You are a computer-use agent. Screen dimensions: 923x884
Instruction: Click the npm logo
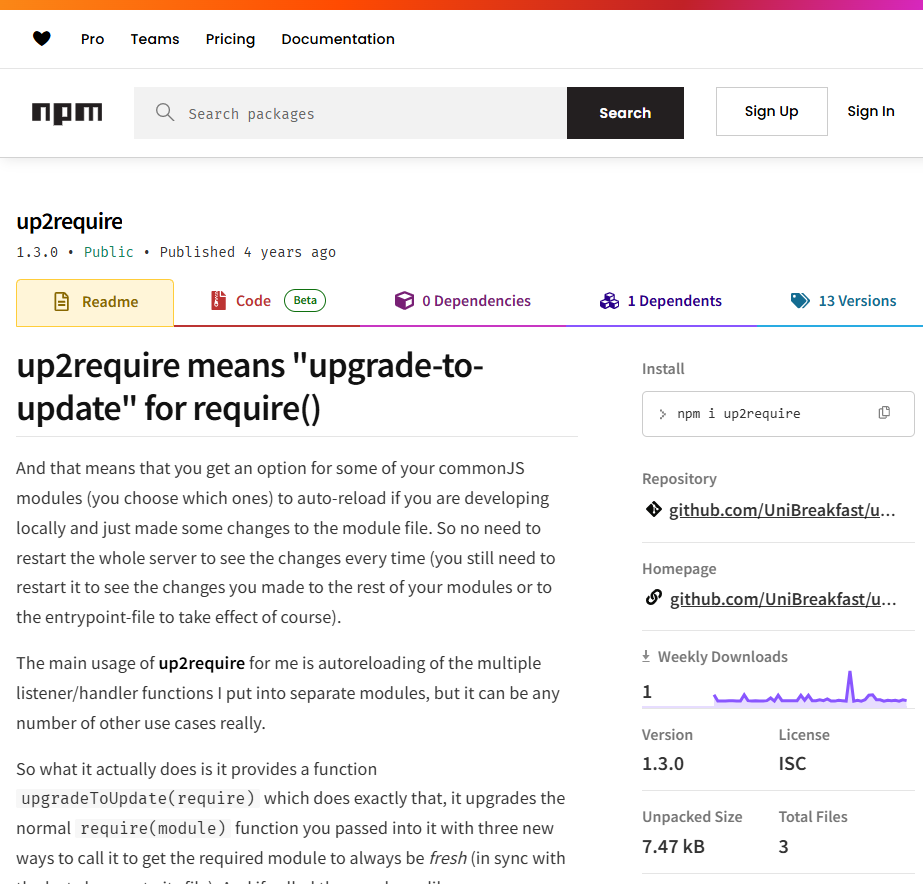pyautogui.click(x=67, y=112)
